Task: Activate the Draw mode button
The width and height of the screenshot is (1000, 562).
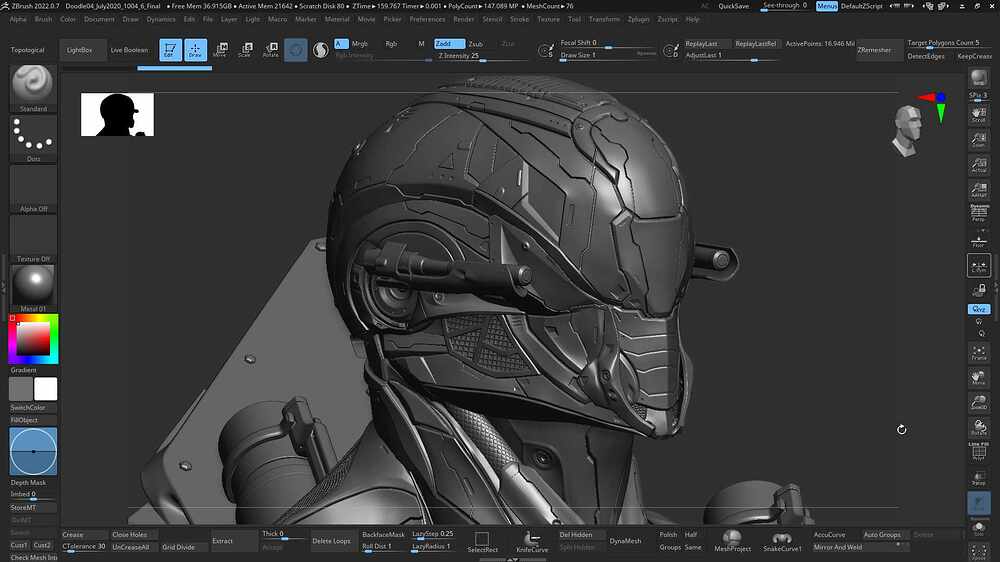Action: [195, 50]
